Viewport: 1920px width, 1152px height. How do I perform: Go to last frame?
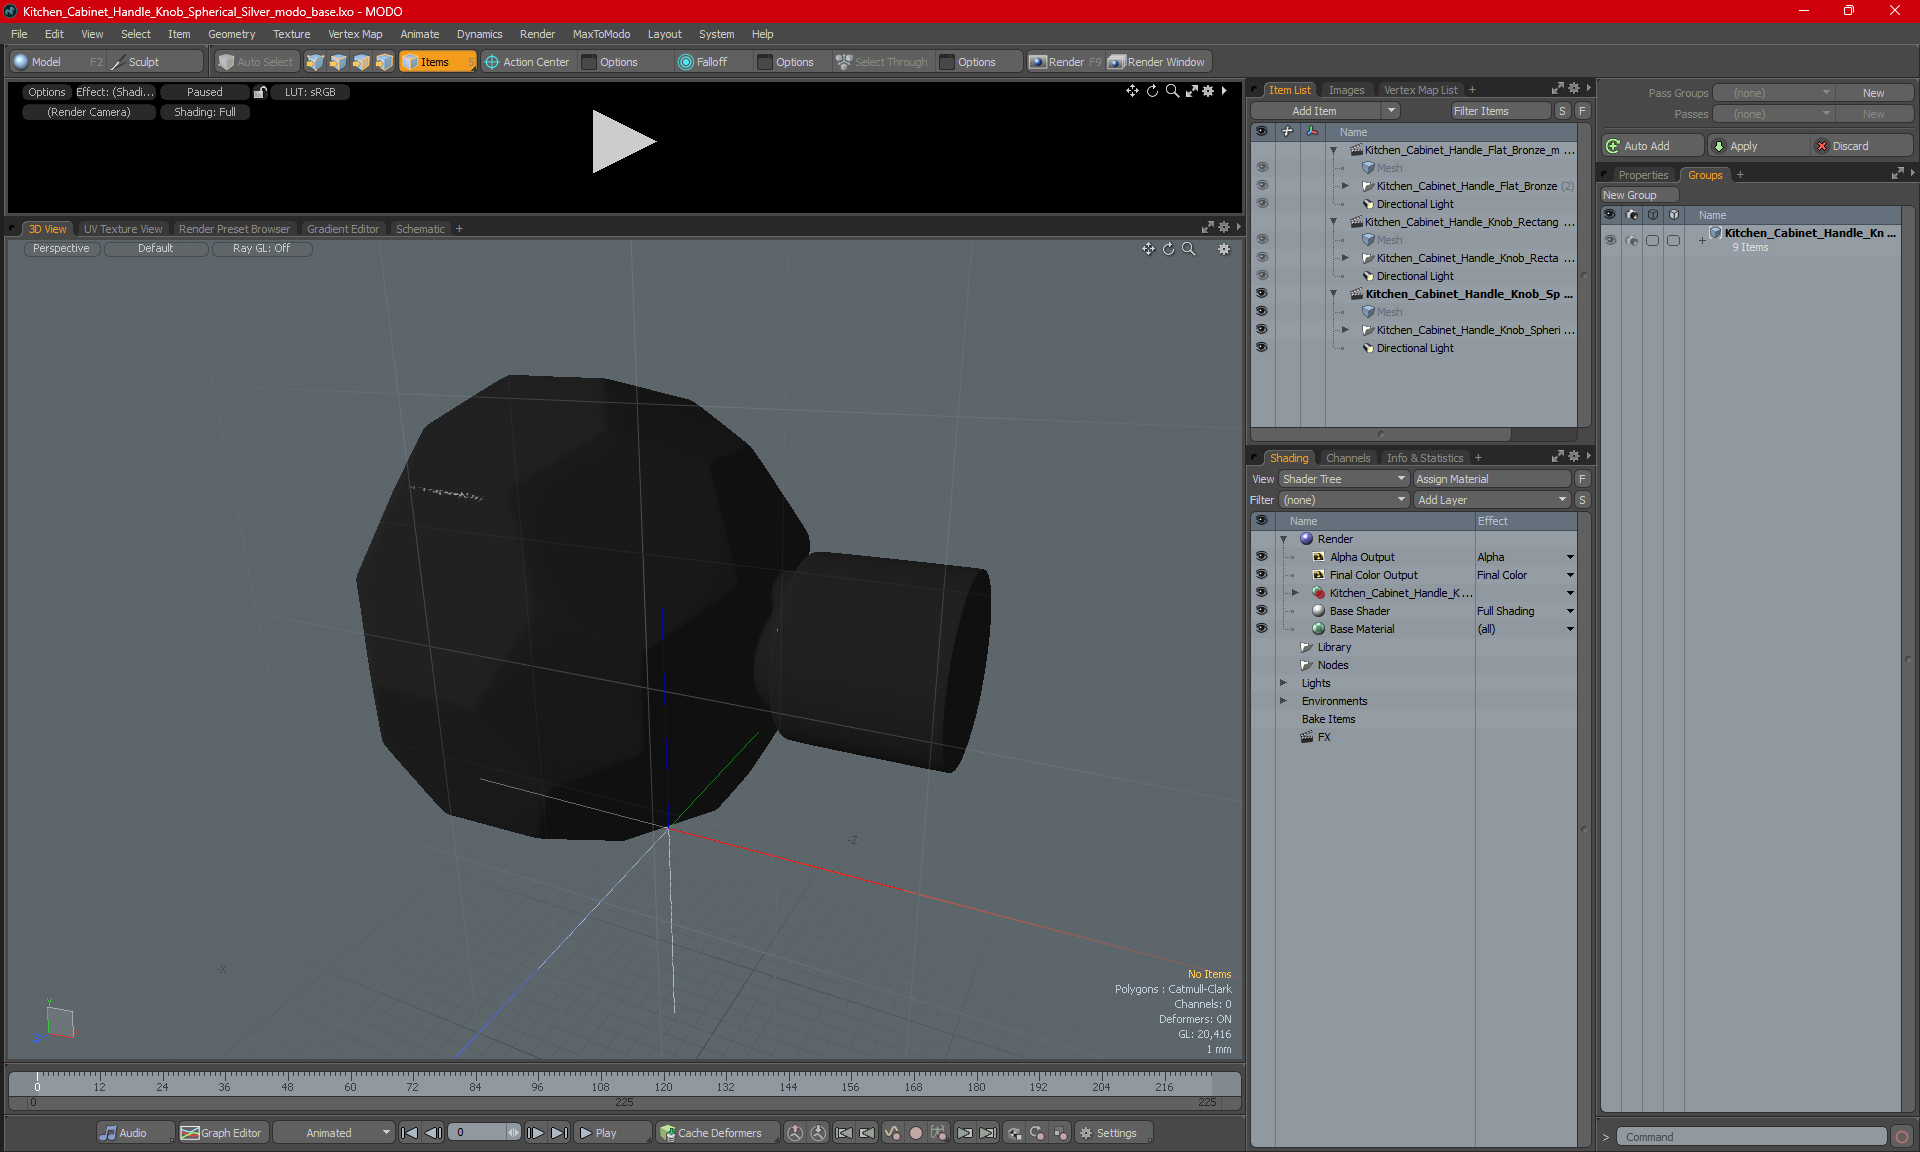coord(560,1133)
